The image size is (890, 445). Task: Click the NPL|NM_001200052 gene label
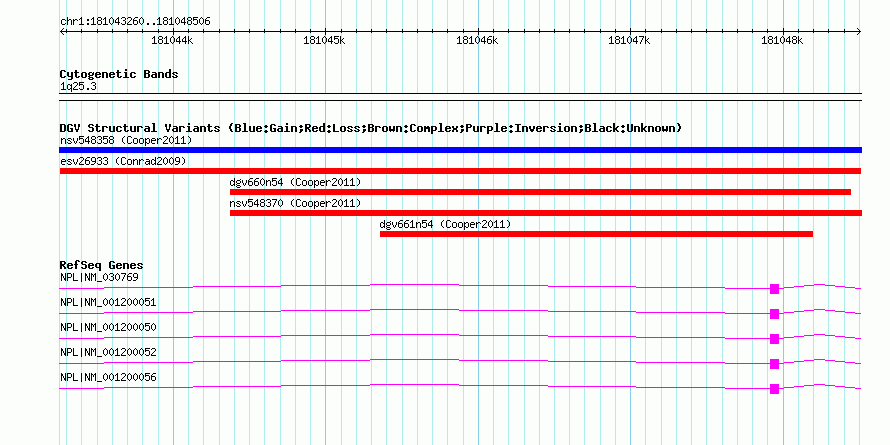108,352
